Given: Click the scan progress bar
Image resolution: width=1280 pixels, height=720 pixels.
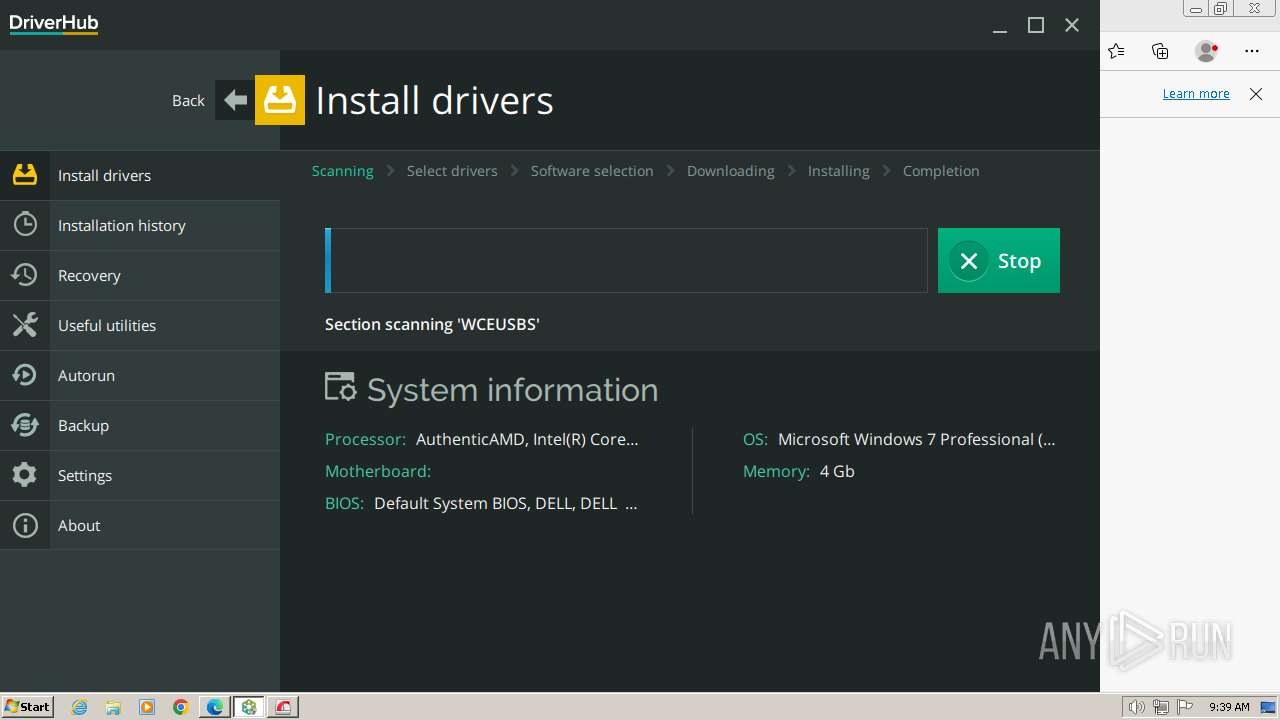Looking at the screenshot, I should click(626, 260).
